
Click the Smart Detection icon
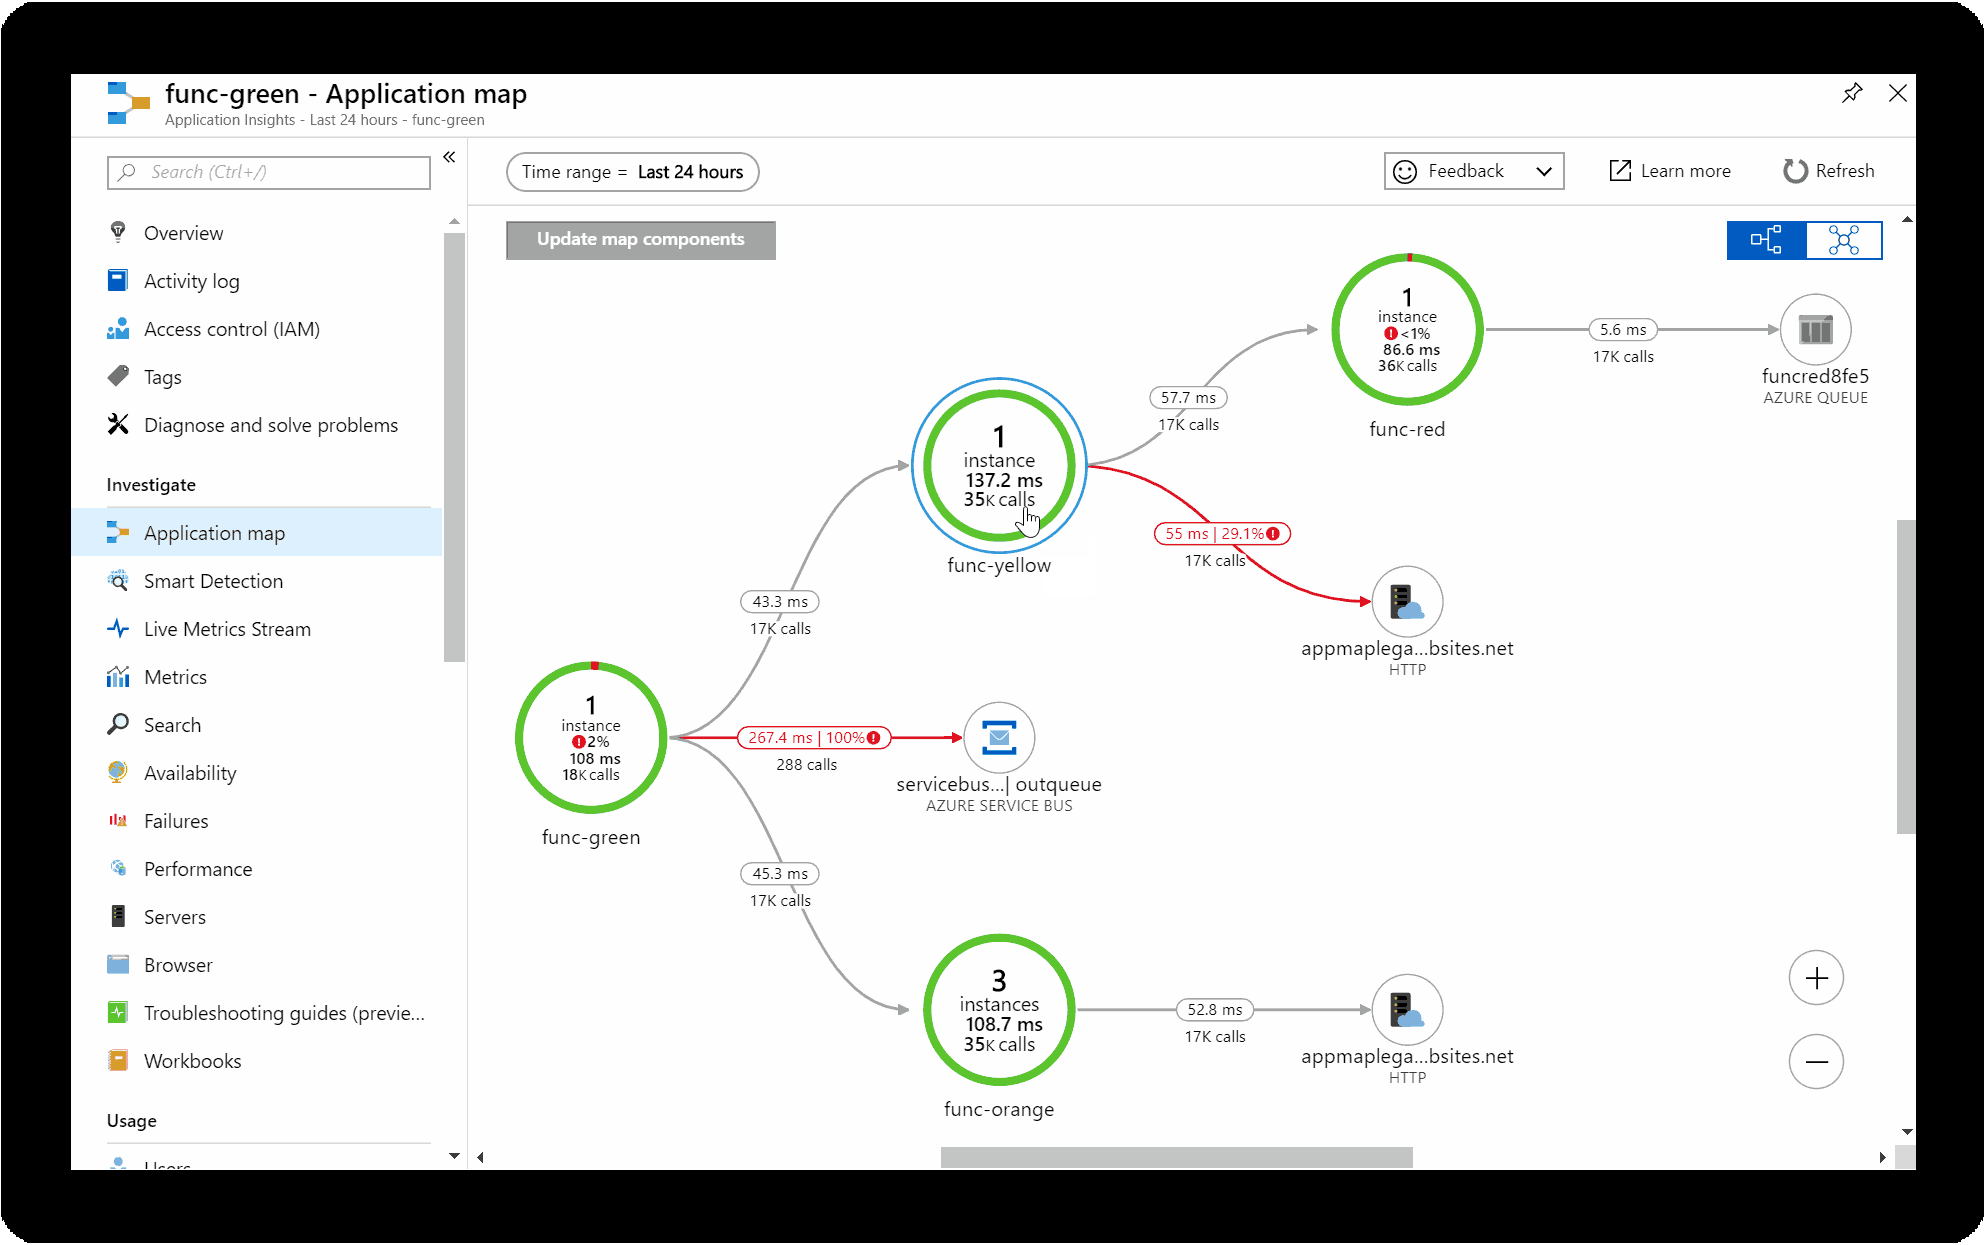tap(118, 581)
